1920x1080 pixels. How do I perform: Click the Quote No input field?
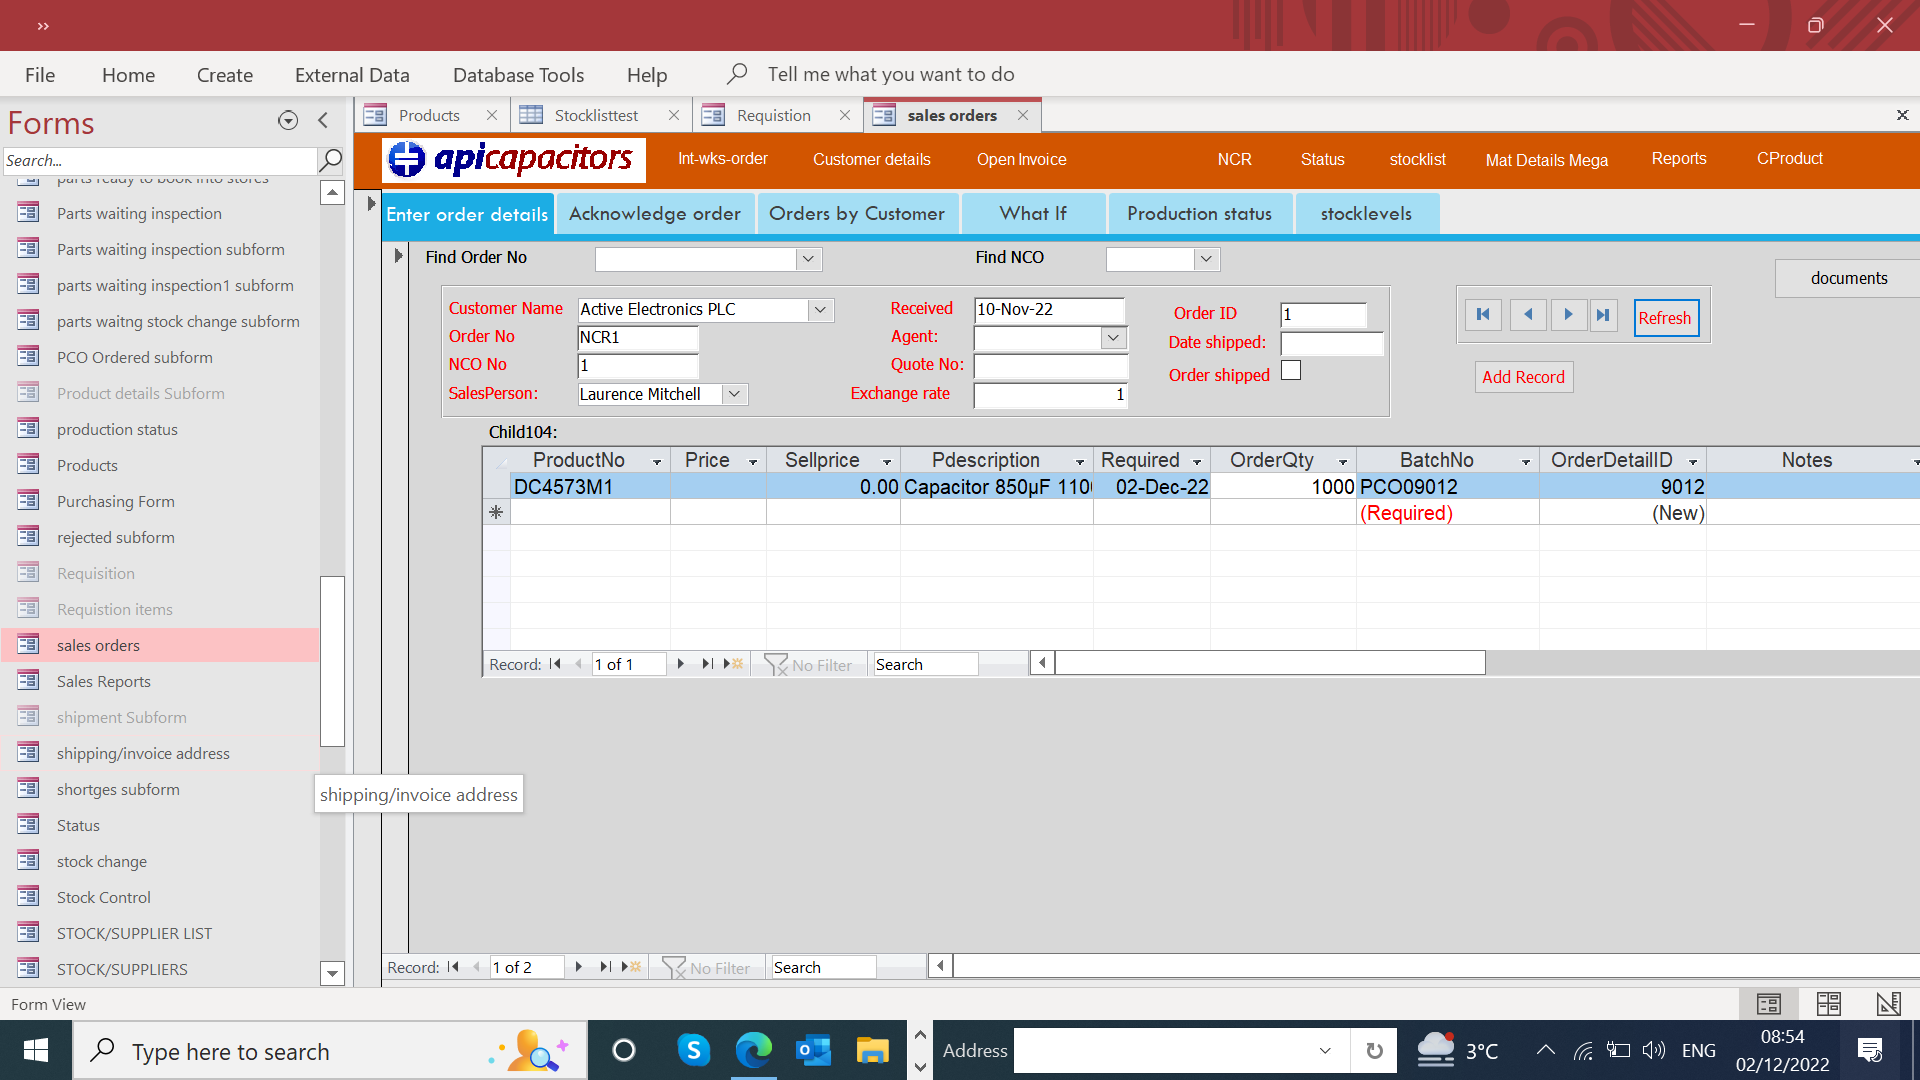1050,366
